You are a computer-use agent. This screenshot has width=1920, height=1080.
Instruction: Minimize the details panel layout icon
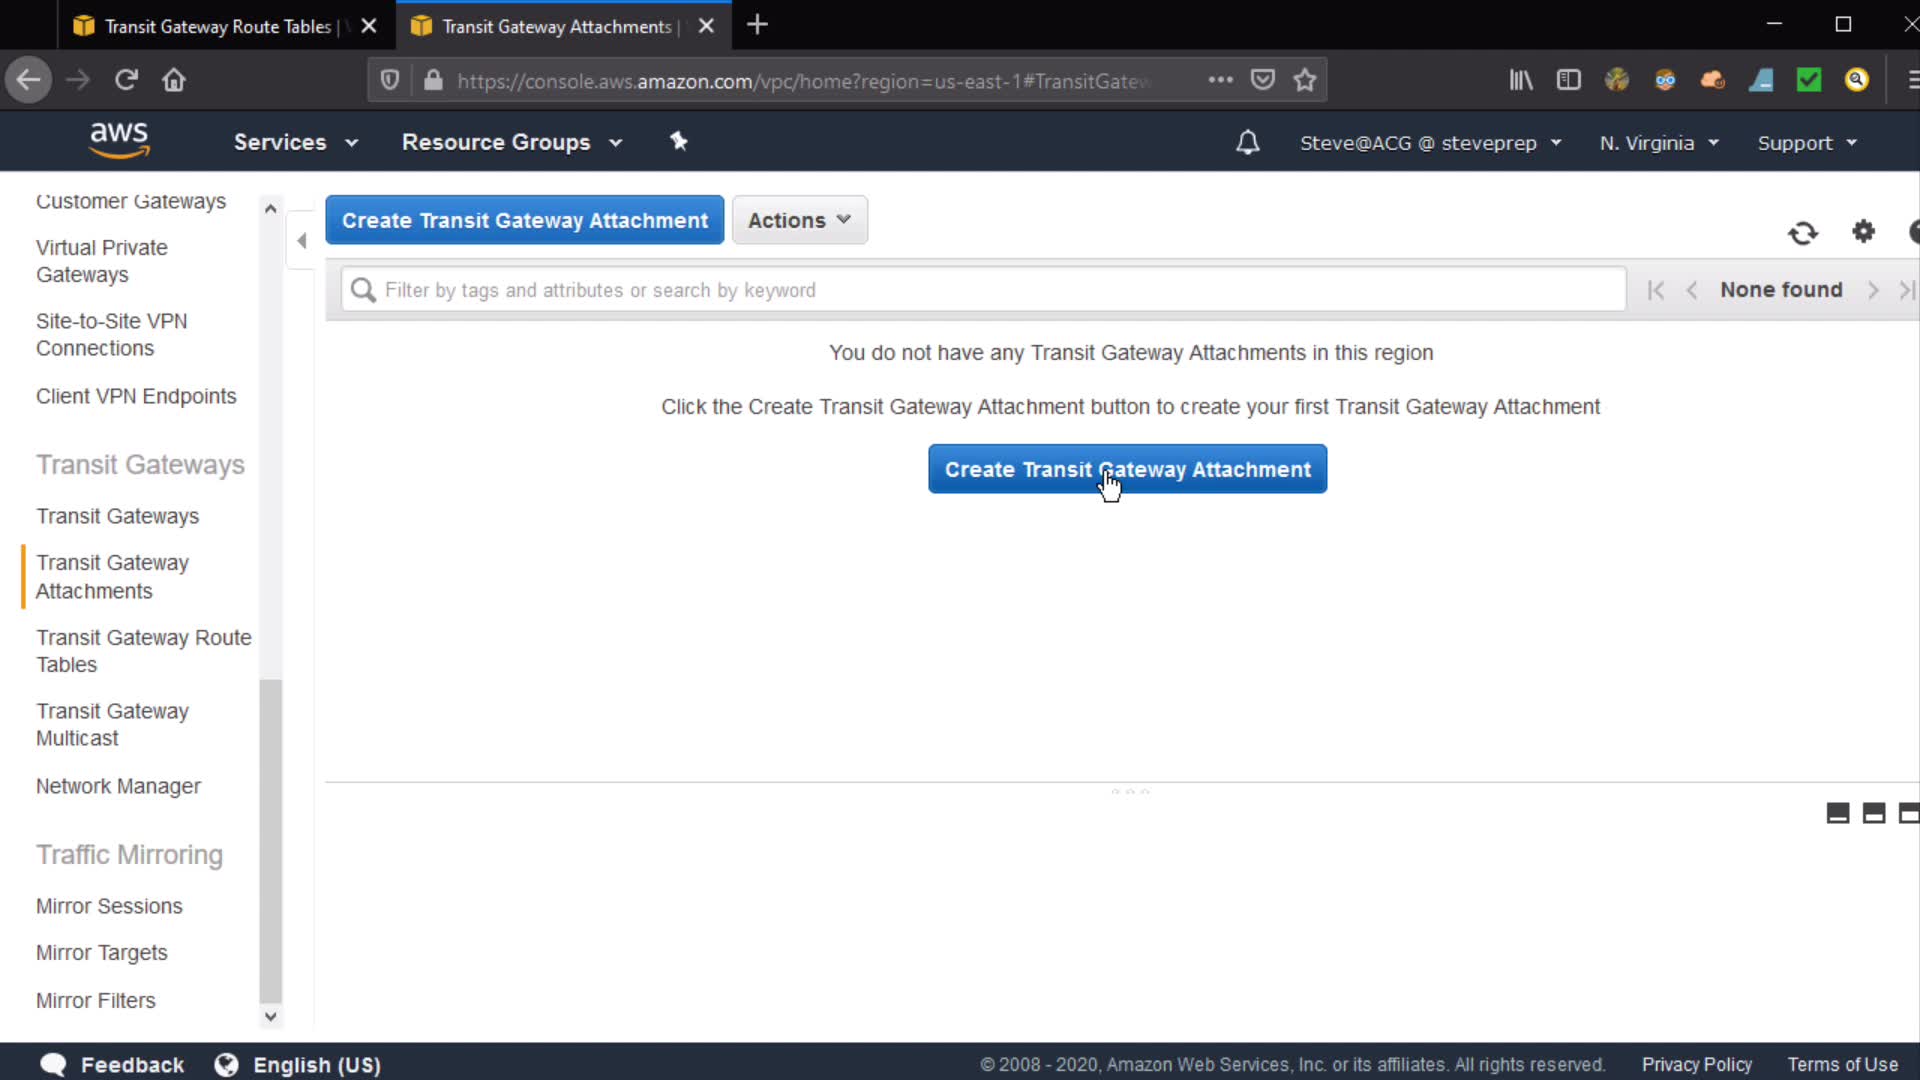tap(1838, 813)
